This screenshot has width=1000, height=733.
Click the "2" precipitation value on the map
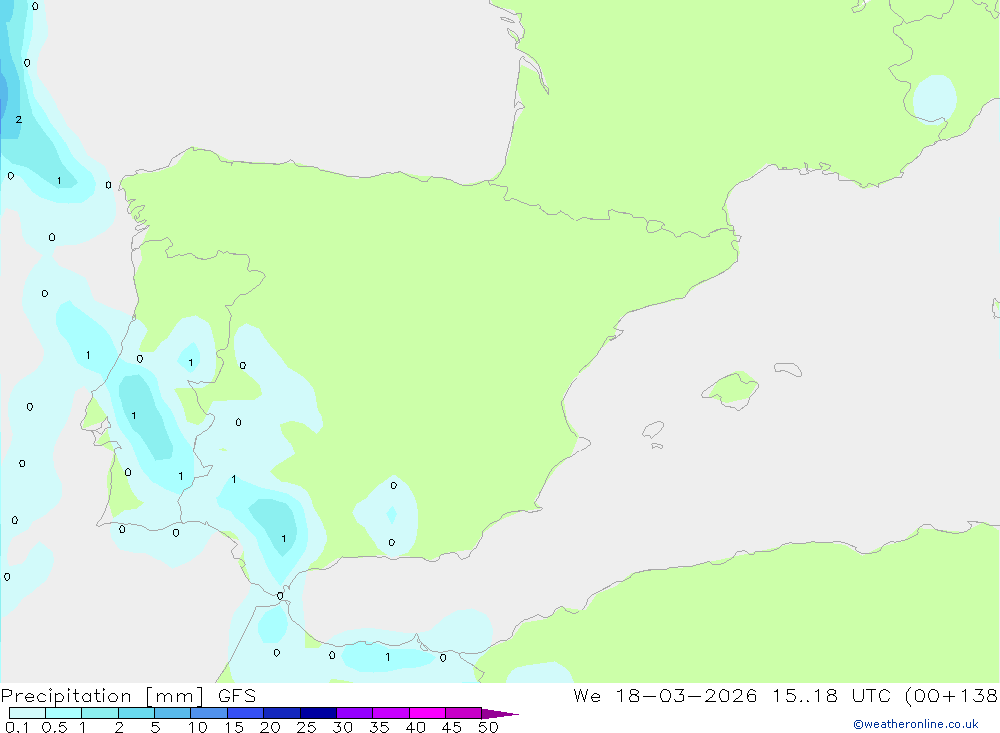(18, 119)
